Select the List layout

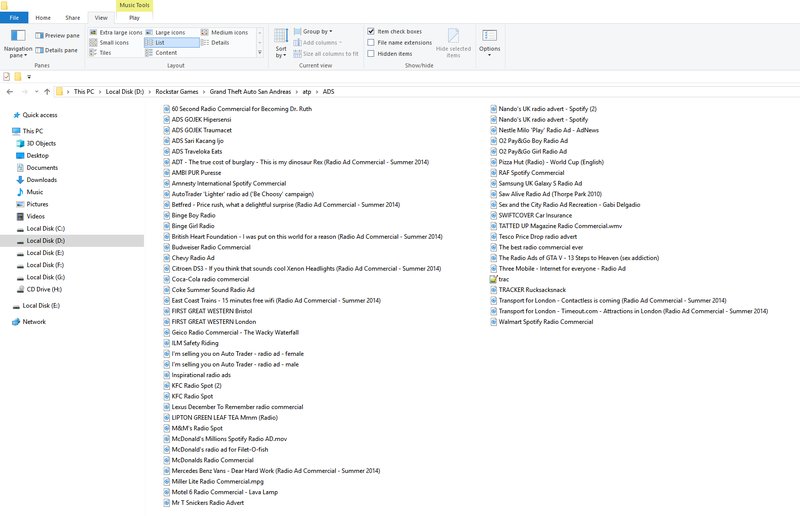pyautogui.click(x=171, y=42)
